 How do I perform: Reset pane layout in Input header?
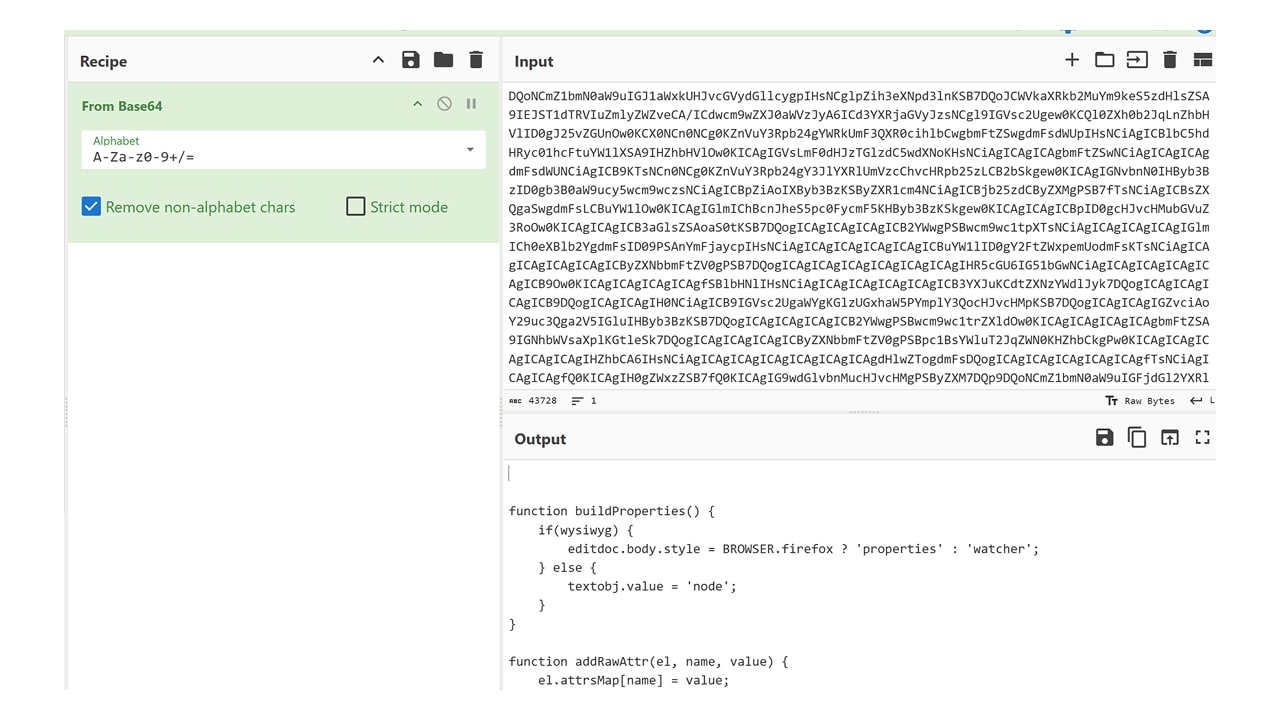point(1203,61)
